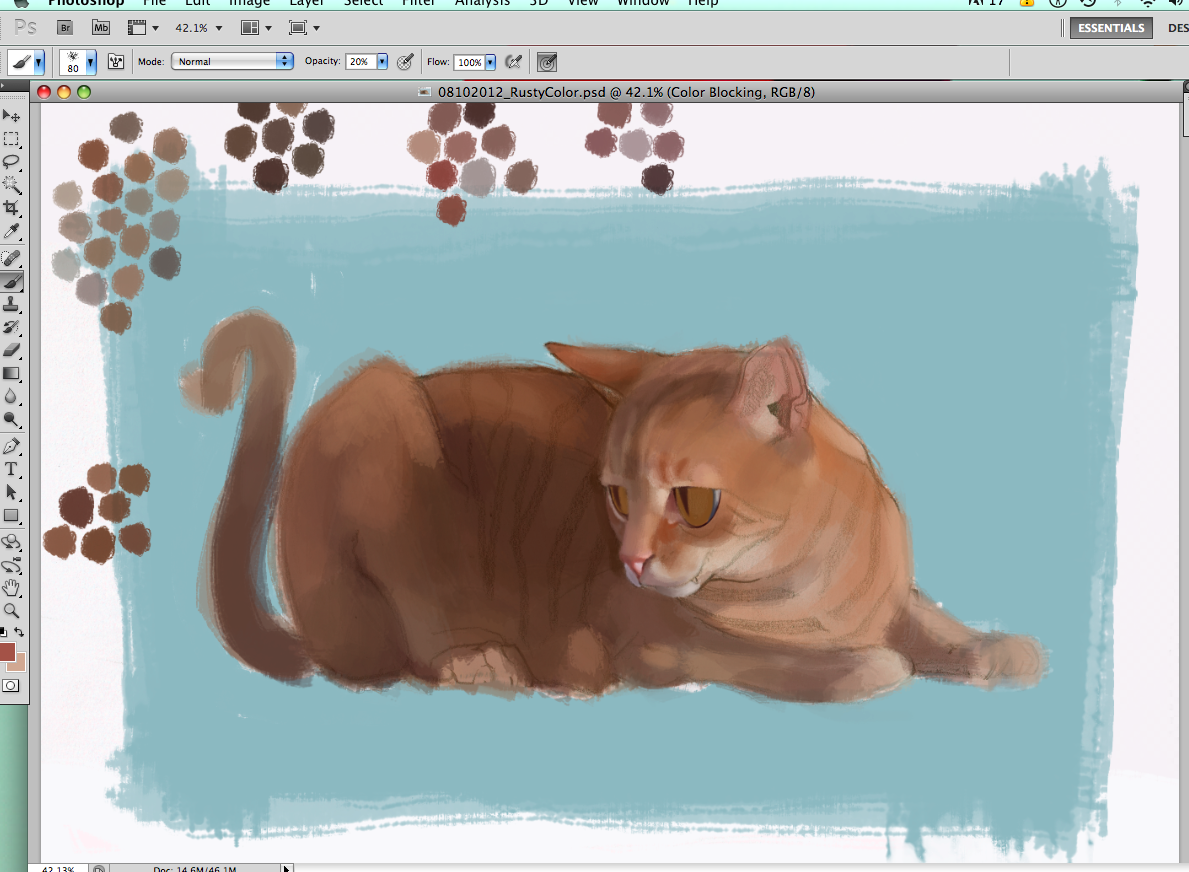
Task: Open the Mode dropdown set to Normal
Action: (232, 61)
